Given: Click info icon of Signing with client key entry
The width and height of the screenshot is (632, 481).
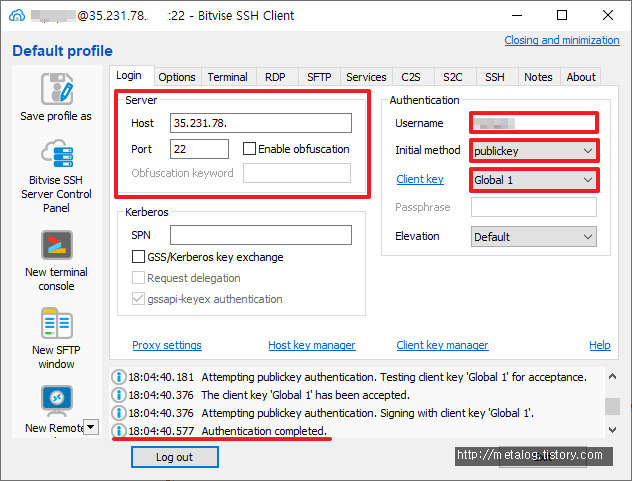Looking at the screenshot, I should (118, 413).
